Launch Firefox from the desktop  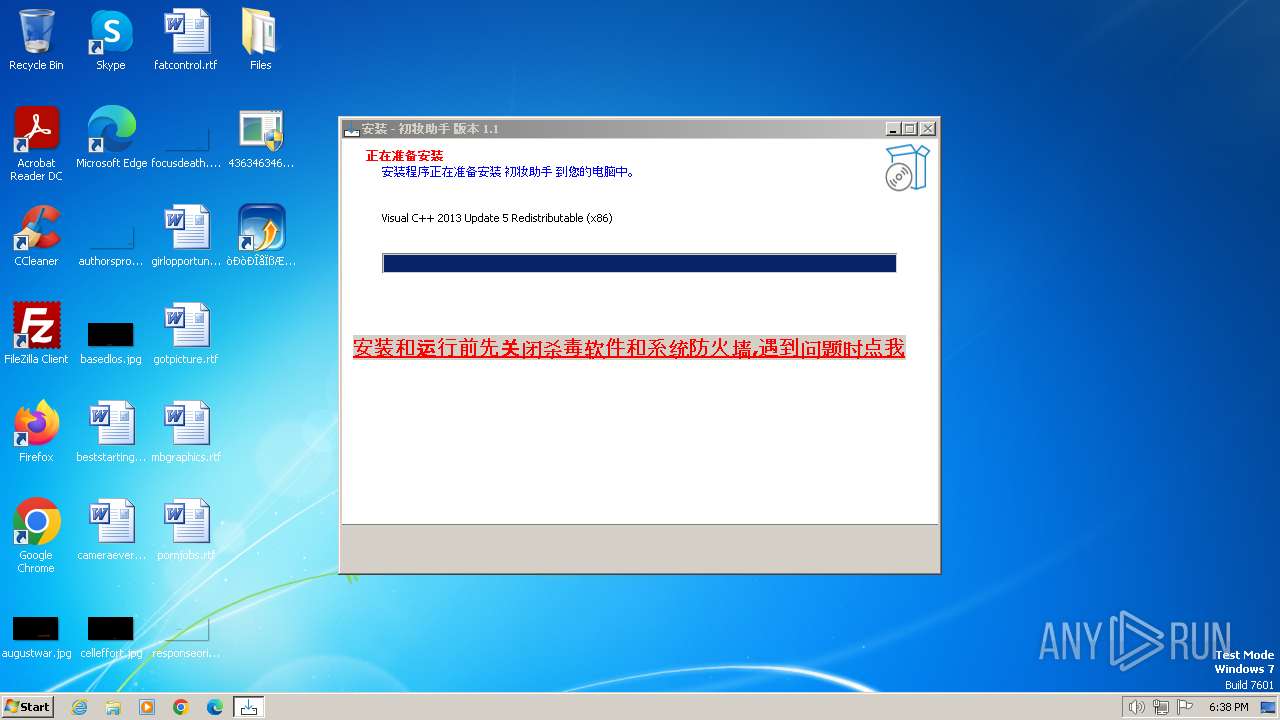pyautogui.click(x=36, y=432)
